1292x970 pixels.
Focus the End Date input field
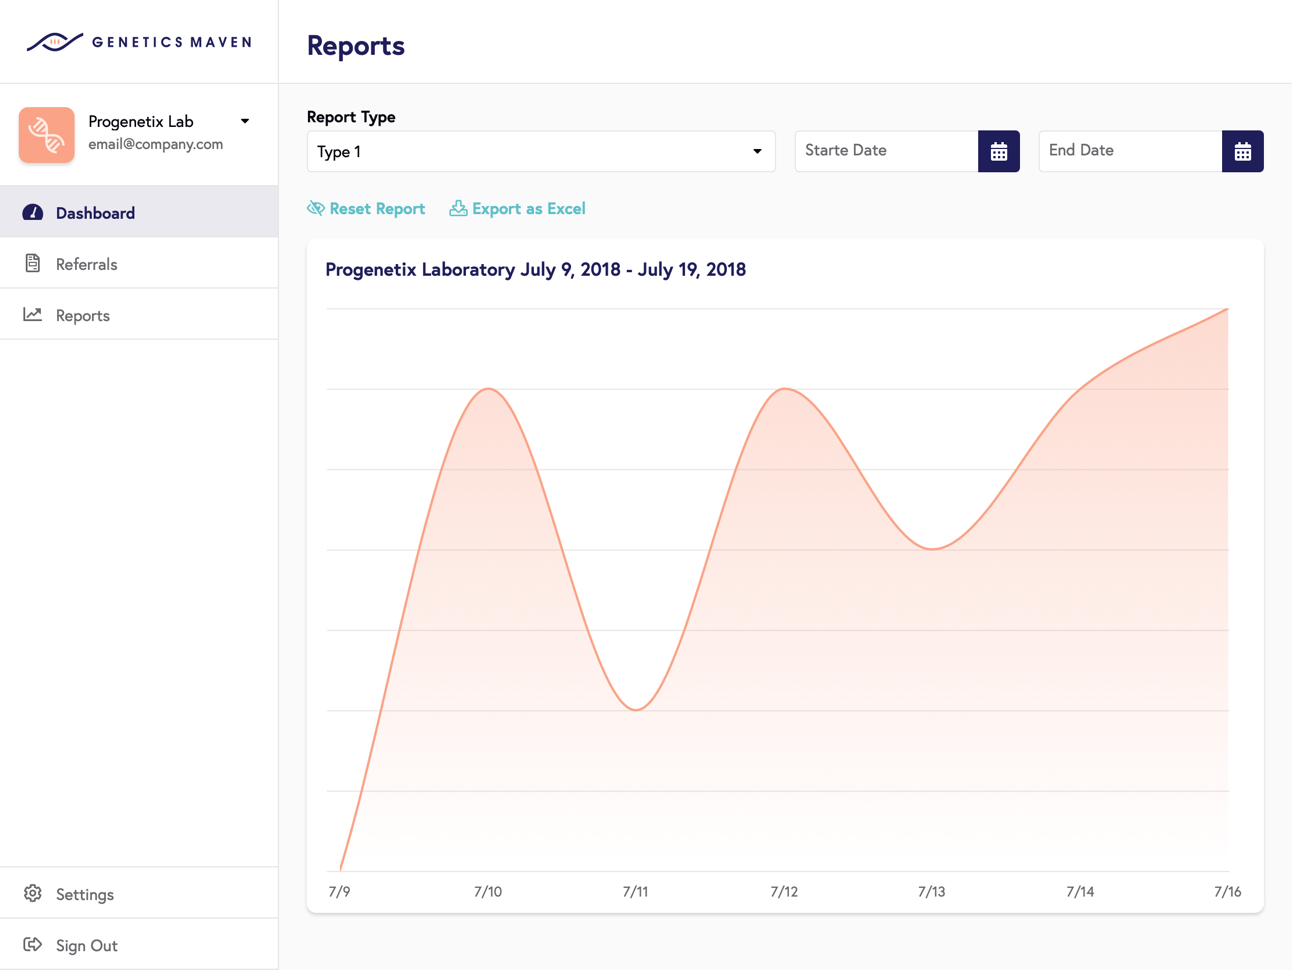pyautogui.click(x=1131, y=151)
